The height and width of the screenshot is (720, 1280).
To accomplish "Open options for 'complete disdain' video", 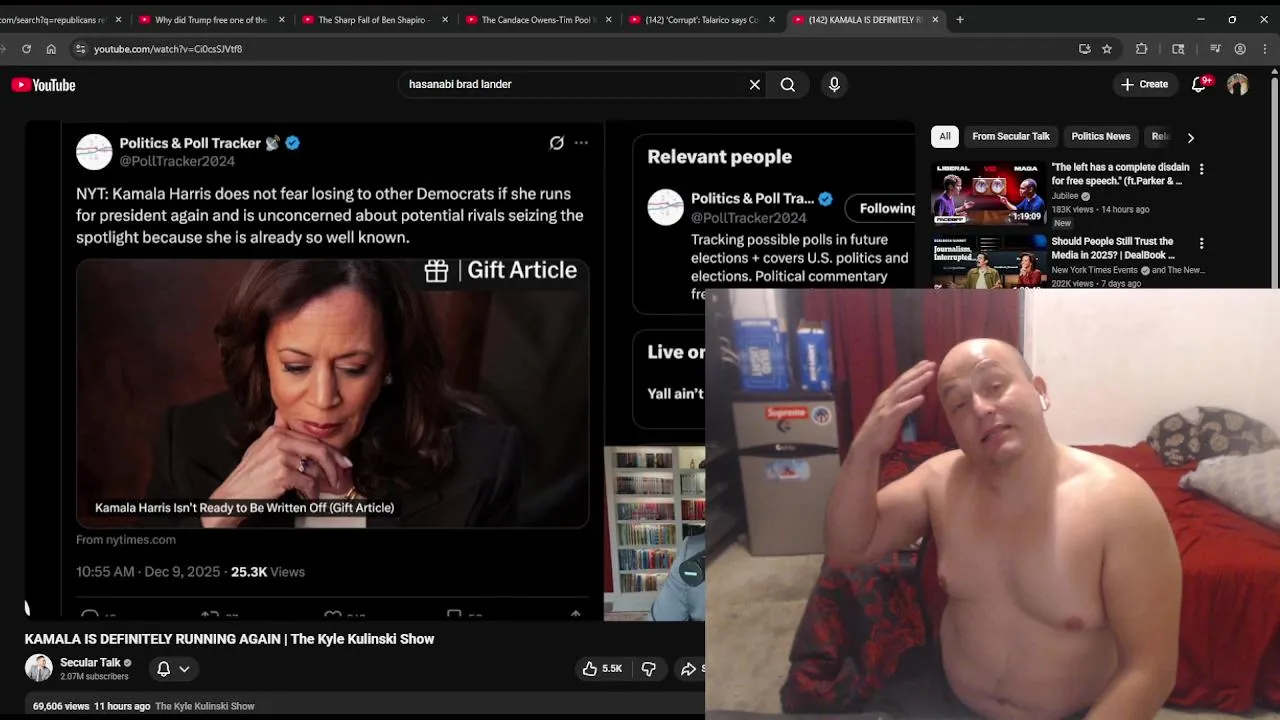I will [1201, 170].
